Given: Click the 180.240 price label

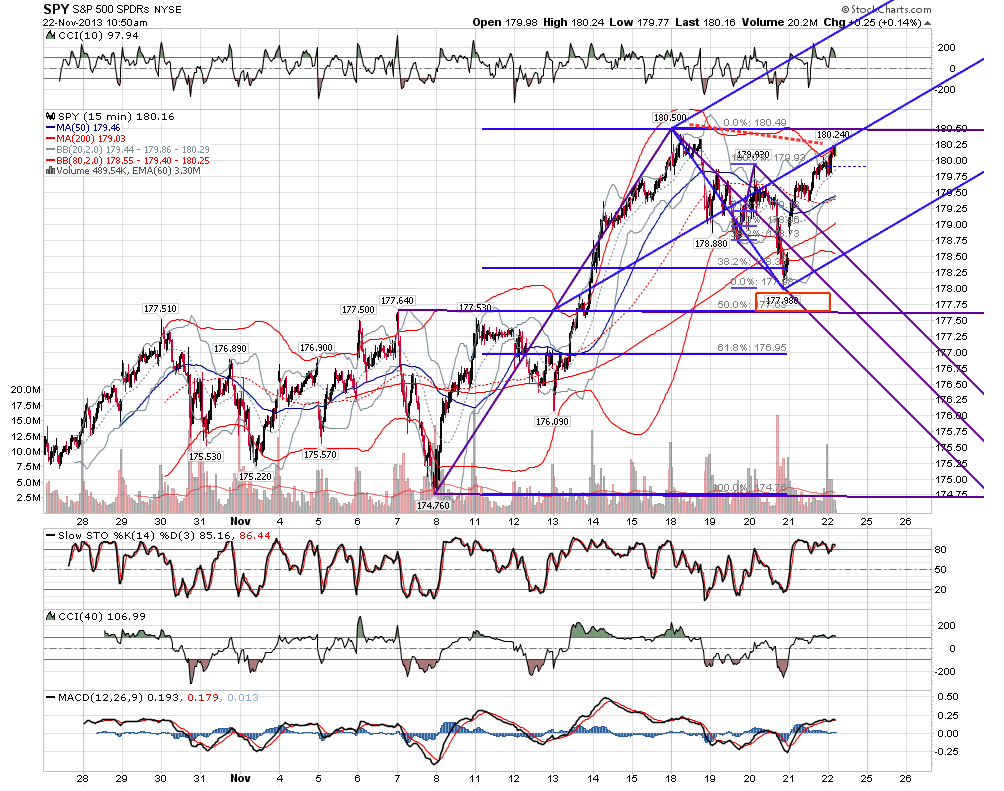Looking at the screenshot, I should (x=833, y=135).
